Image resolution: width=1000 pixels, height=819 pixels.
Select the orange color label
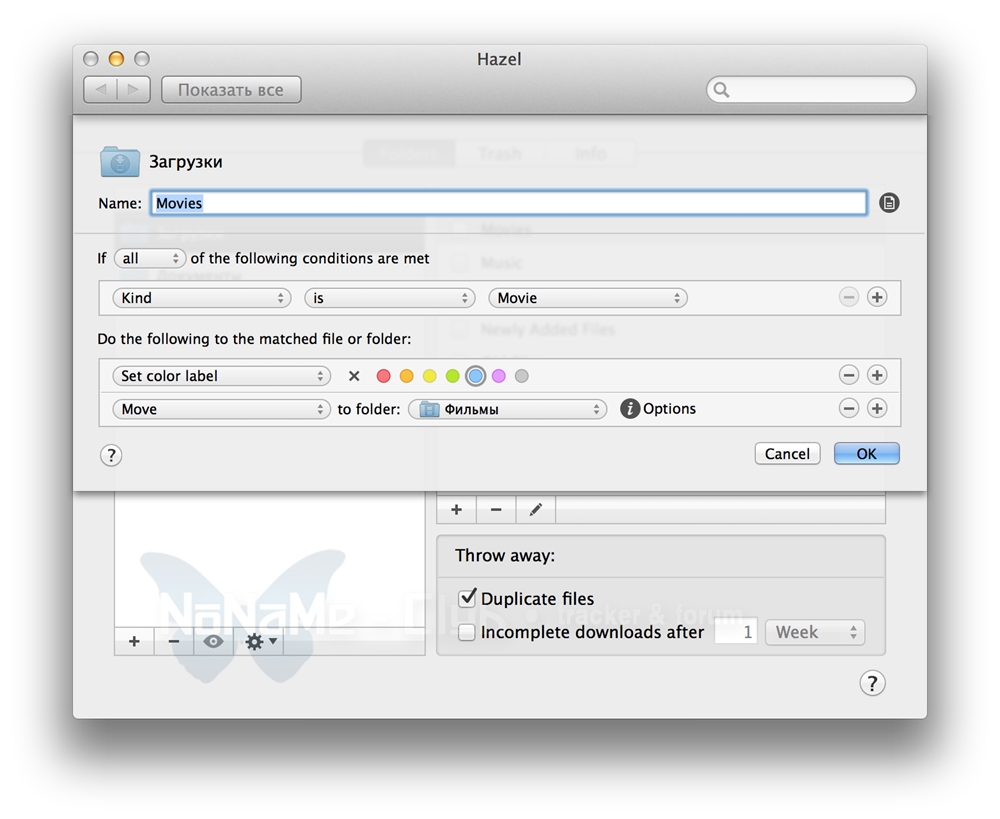[406, 376]
